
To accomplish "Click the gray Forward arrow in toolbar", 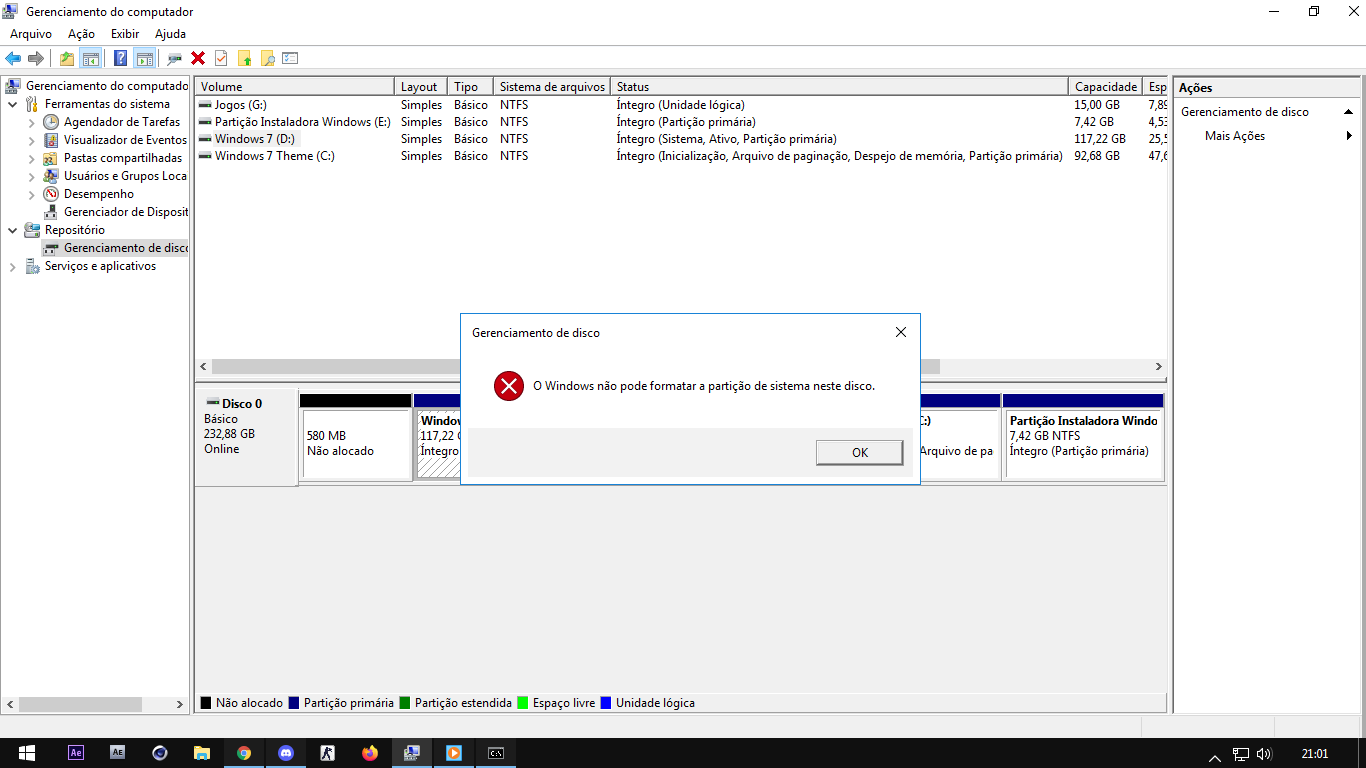I will tap(36, 58).
